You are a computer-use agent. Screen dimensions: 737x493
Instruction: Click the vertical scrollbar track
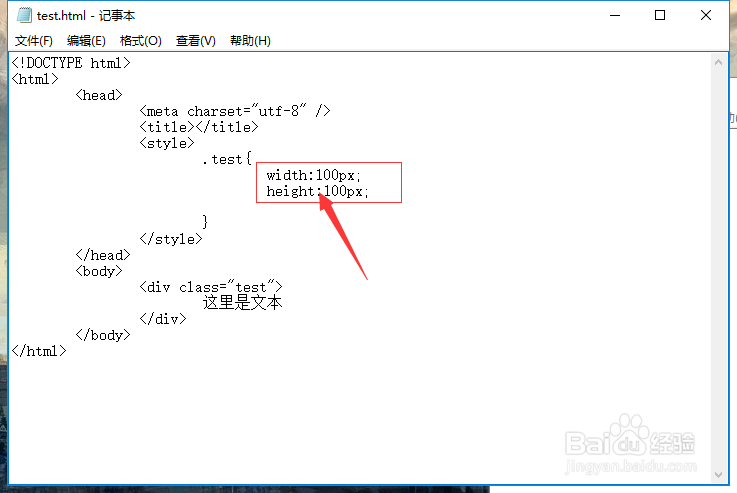pos(718,268)
